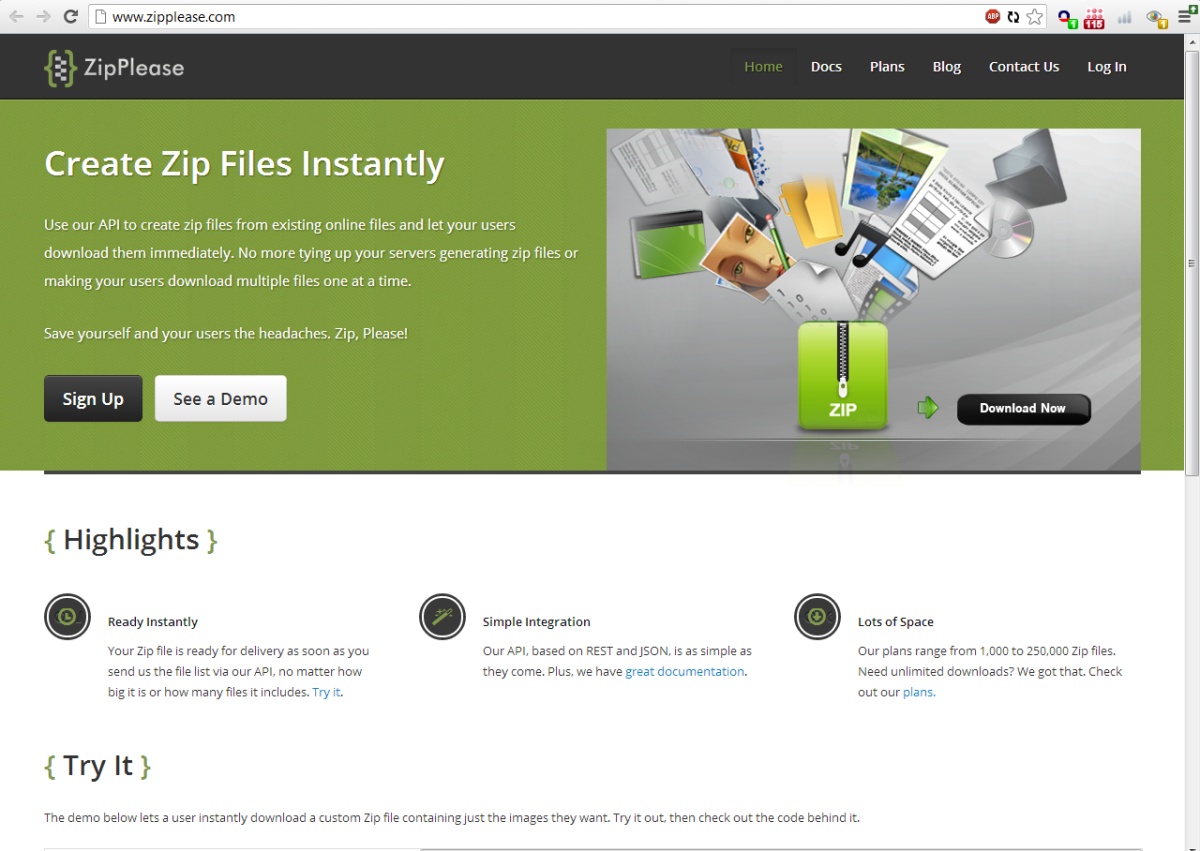1200x851 pixels.
Task: Click the banner image of files entering zip
Action: coord(873,299)
